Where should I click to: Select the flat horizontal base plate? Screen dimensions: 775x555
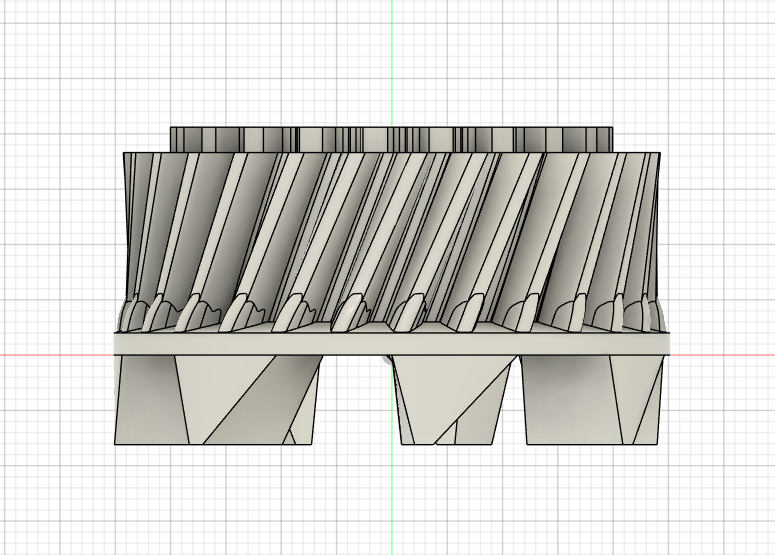tap(391, 344)
